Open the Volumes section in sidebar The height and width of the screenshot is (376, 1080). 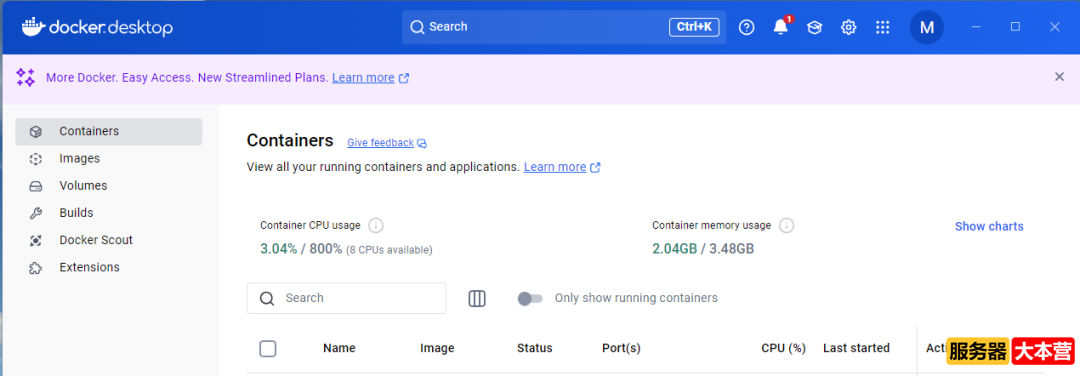pos(109,186)
